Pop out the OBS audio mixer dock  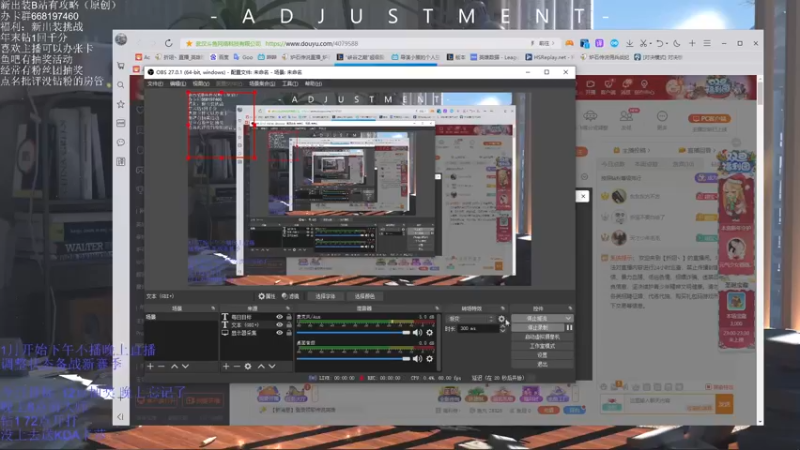coord(437,308)
